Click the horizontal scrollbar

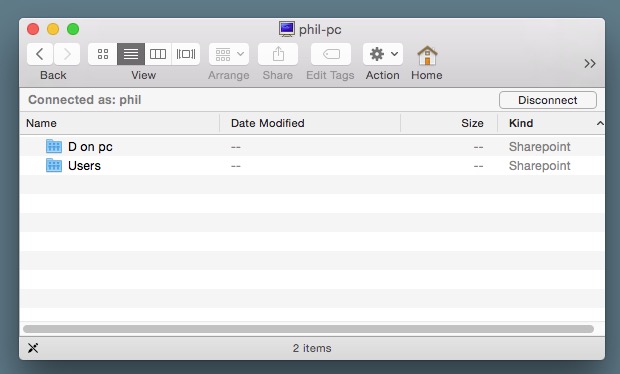point(308,329)
